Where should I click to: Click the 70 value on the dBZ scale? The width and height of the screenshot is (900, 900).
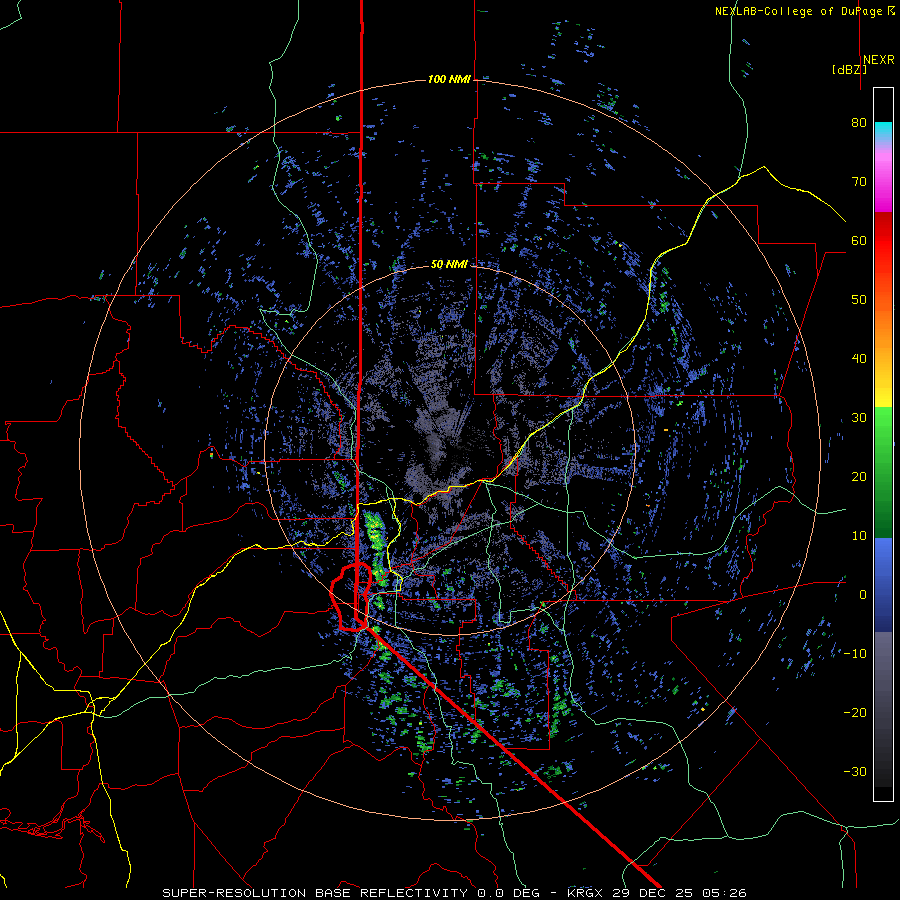[859, 182]
